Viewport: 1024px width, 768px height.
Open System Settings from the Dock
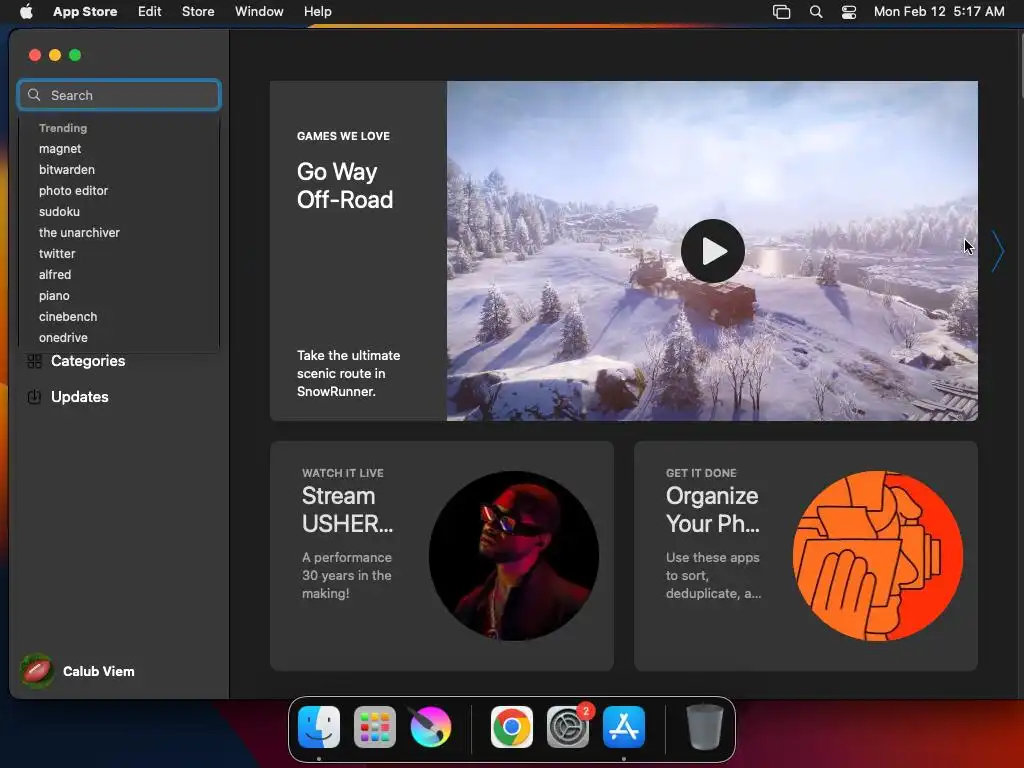pyautogui.click(x=568, y=727)
